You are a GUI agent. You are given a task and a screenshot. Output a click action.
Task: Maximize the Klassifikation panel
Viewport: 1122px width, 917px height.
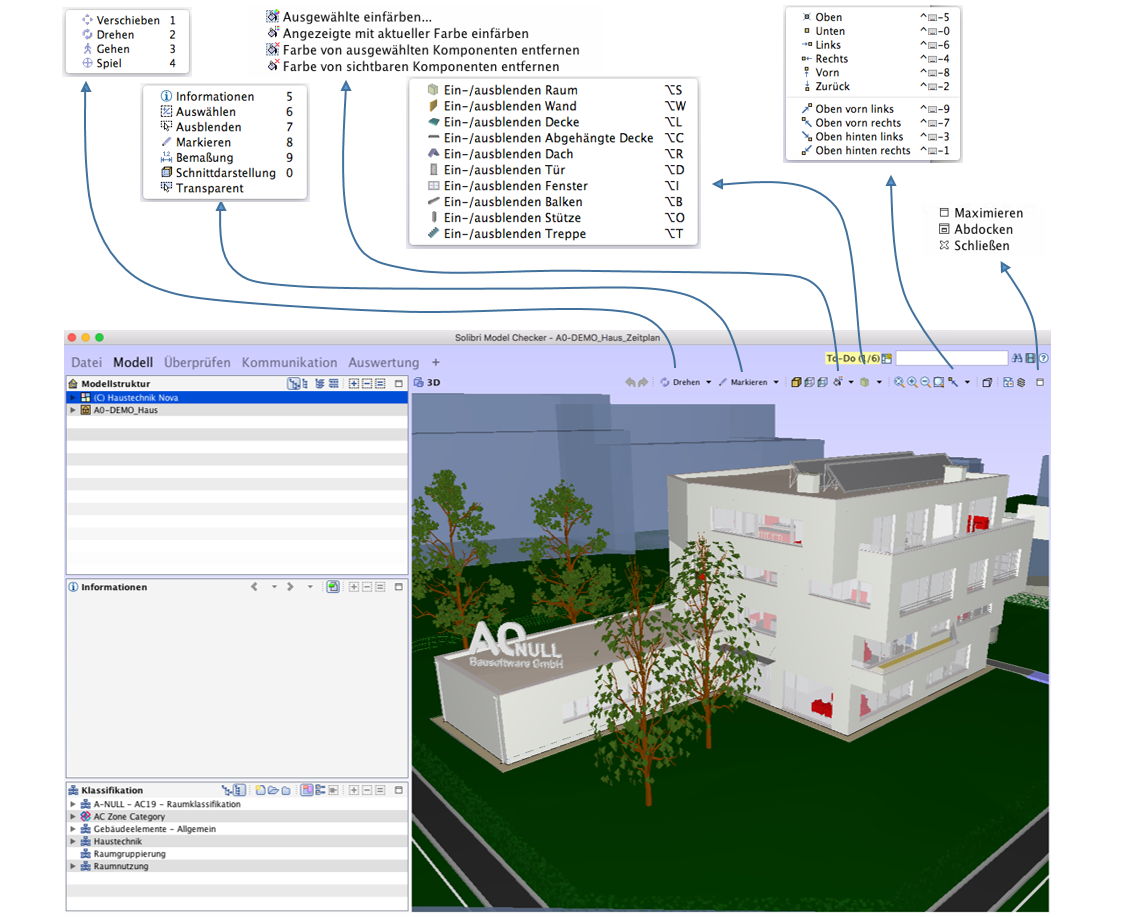(x=399, y=790)
